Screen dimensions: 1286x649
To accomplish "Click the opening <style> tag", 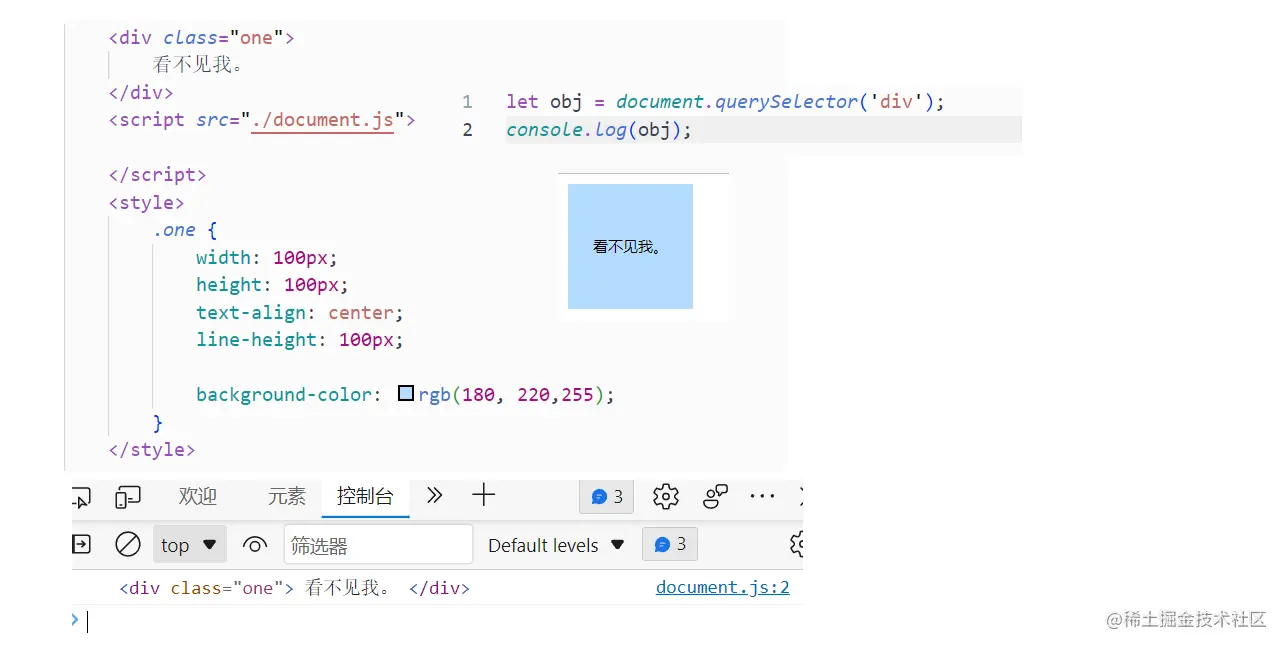I will (x=147, y=203).
